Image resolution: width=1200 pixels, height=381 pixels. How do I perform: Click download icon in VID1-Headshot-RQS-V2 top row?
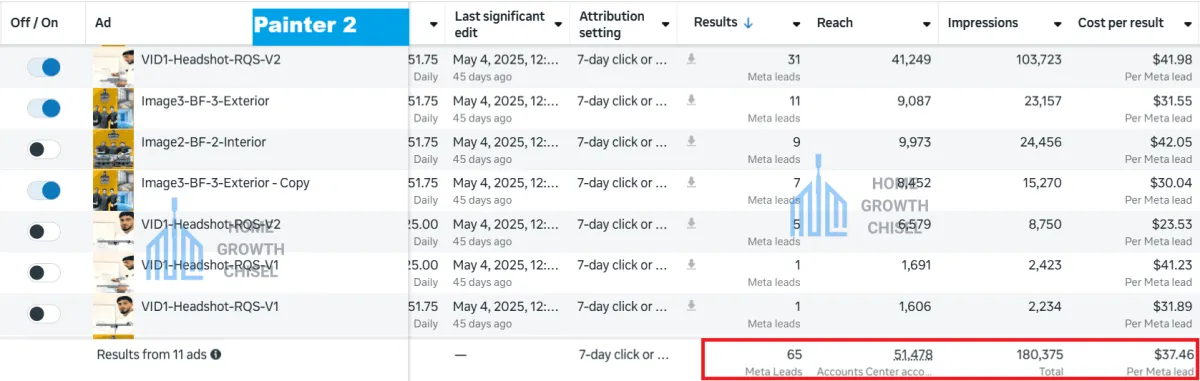[x=691, y=59]
